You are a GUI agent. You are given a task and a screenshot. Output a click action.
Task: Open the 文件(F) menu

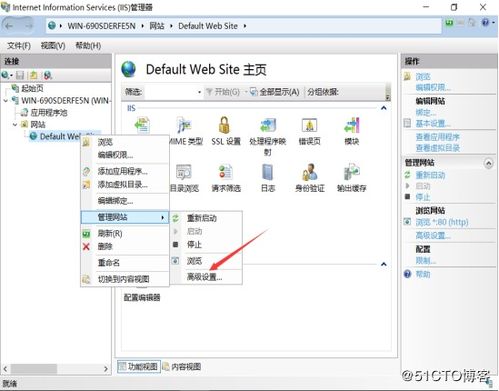[x=19, y=45]
